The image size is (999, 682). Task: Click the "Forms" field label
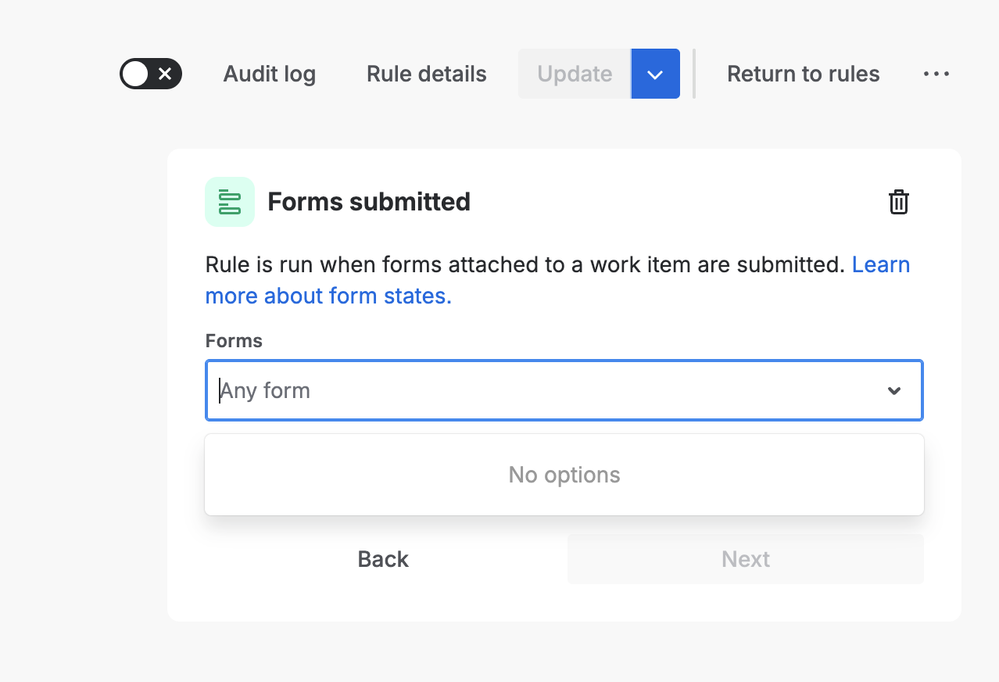click(234, 341)
